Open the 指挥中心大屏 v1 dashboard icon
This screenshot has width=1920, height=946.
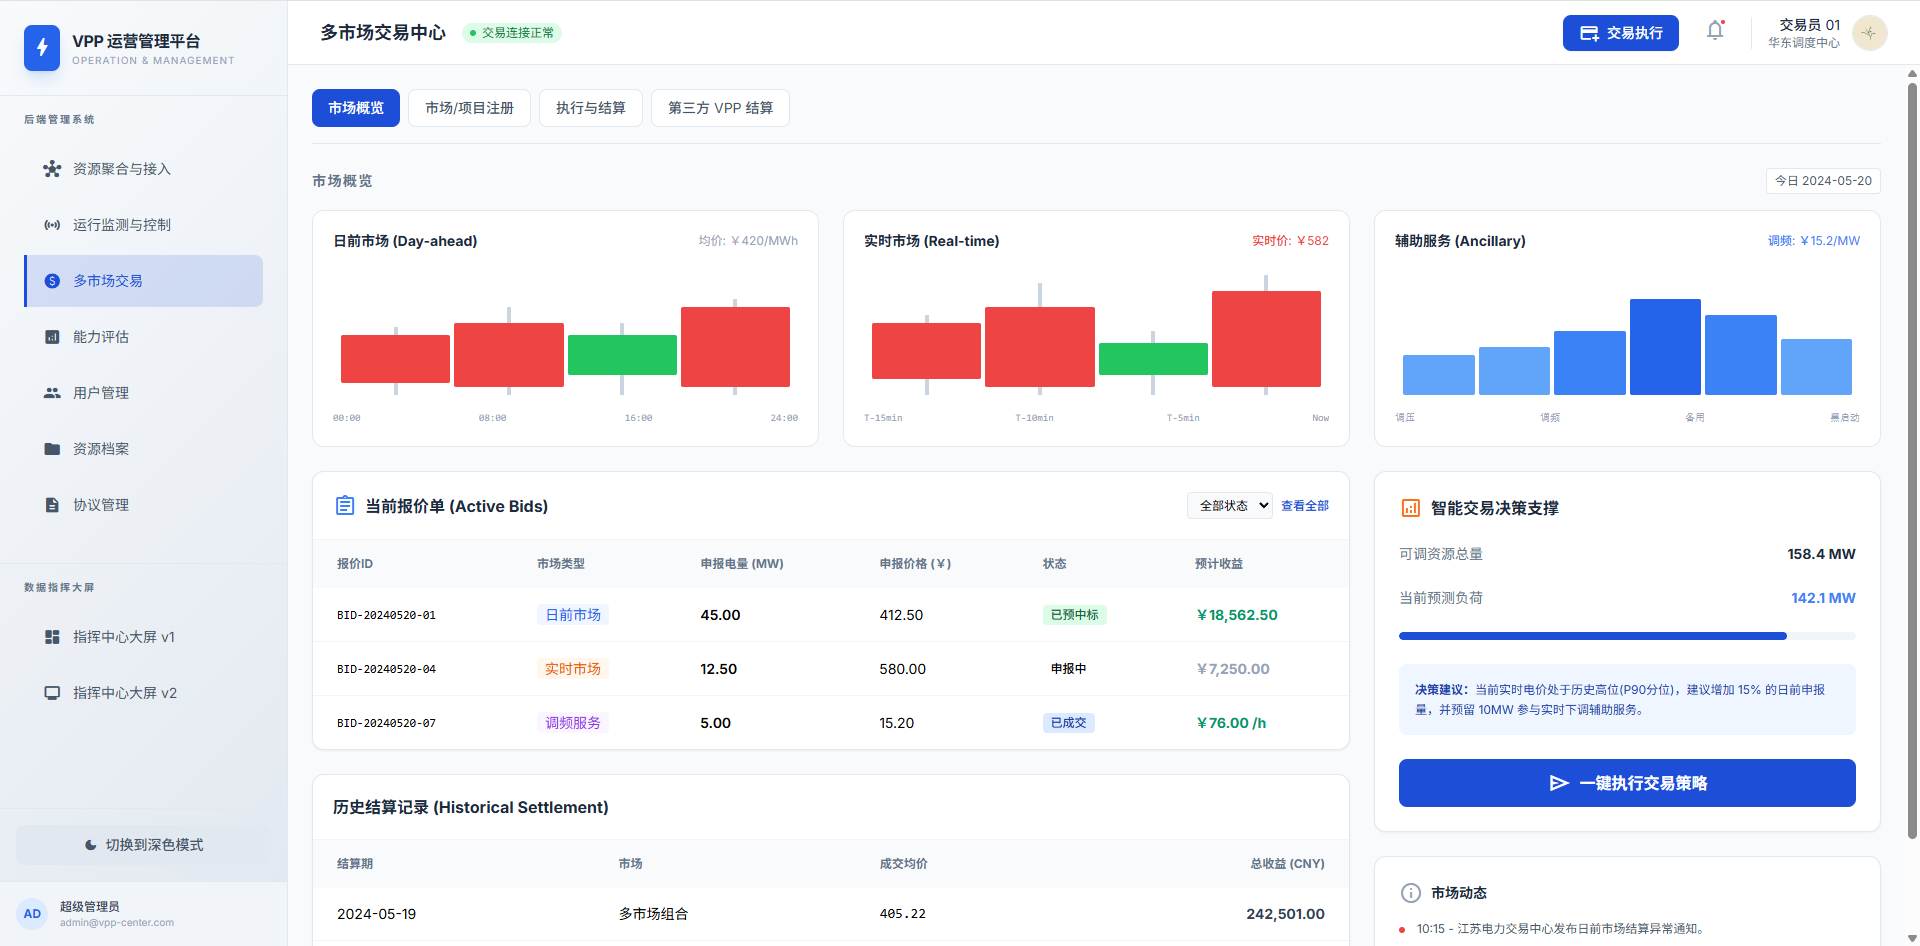pyautogui.click(x=52, y=637)
